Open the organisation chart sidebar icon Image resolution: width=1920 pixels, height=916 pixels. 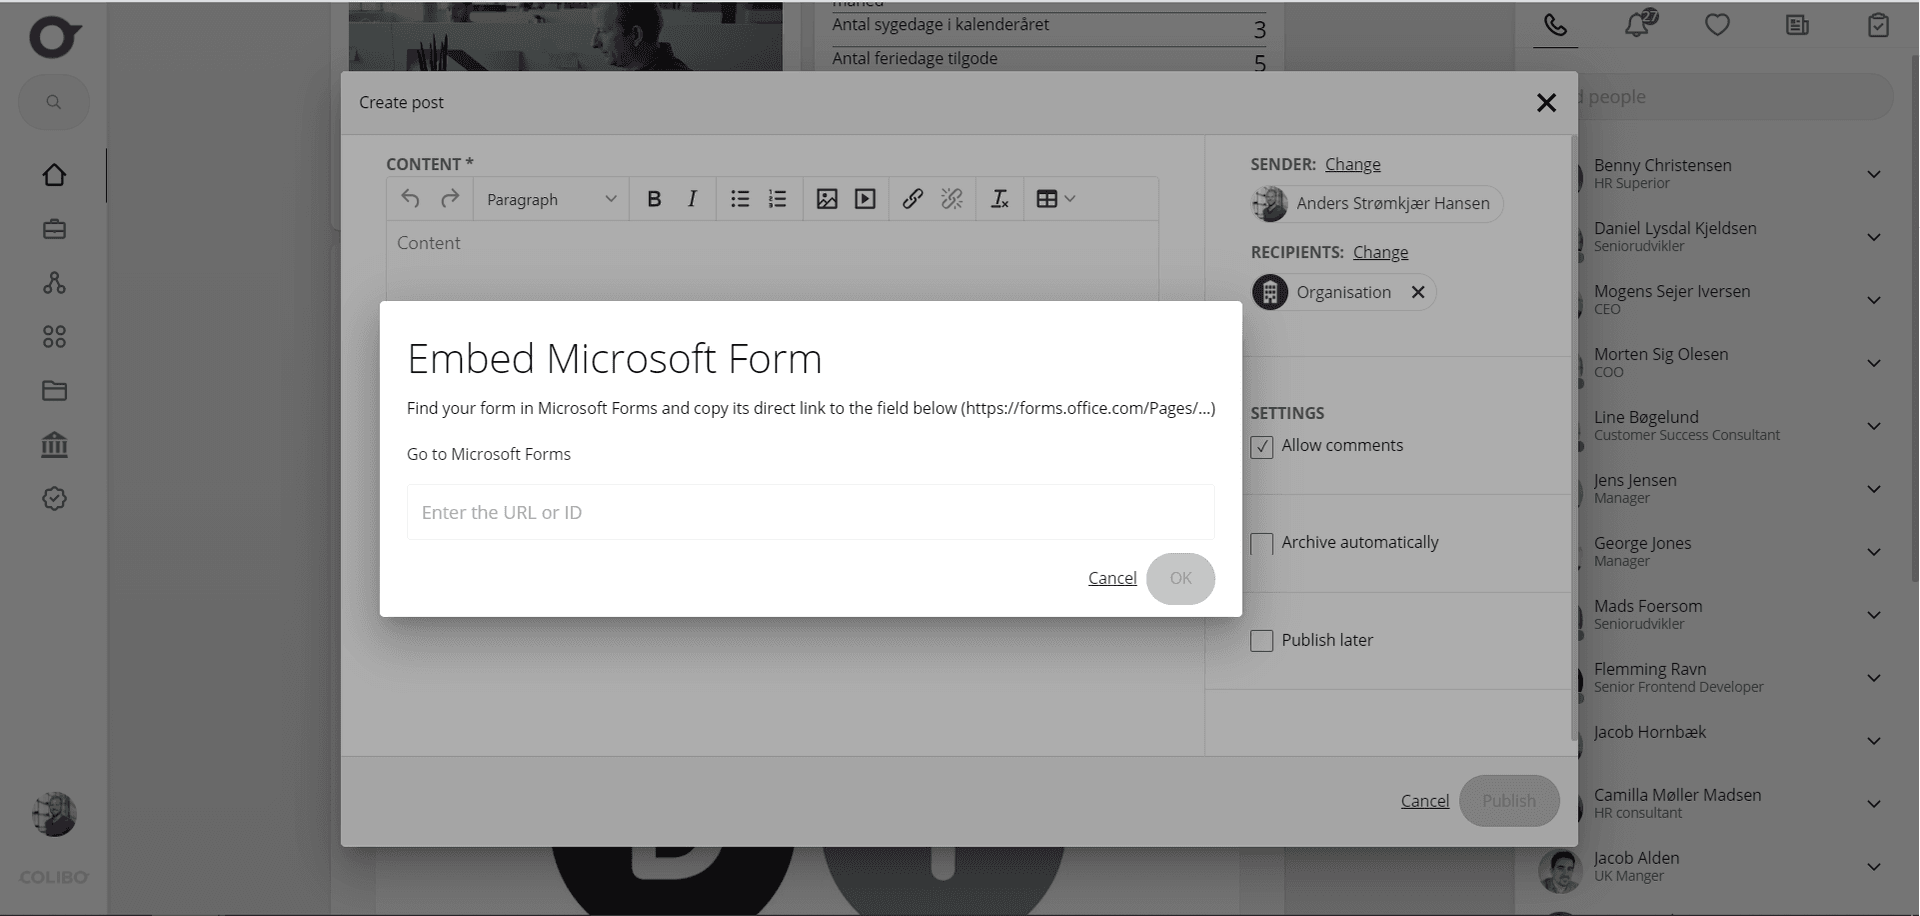coord(54,283)
